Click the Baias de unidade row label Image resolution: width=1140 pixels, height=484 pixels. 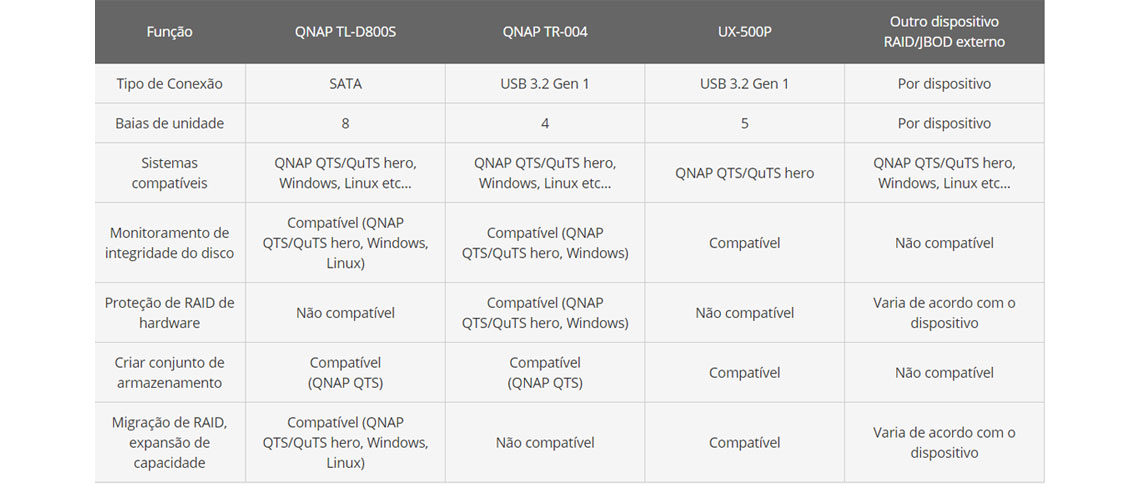(169, 123)
